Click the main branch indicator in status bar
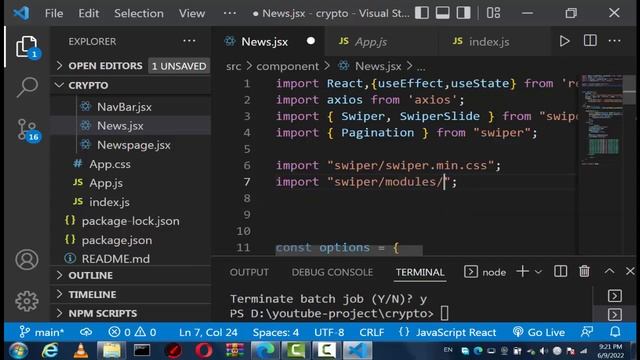The height and width of the screenshot is (360, 640). point(42,332)
